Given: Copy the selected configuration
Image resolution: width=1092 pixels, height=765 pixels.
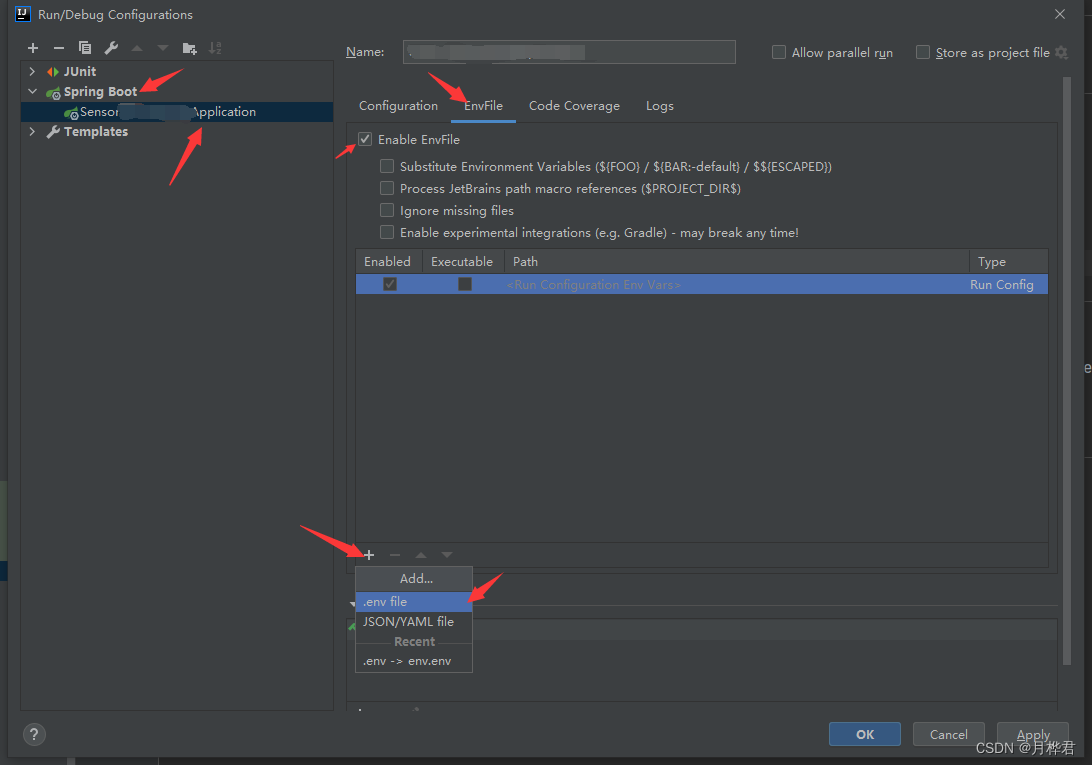Looking at the screenshot, I should click(85, 48).
